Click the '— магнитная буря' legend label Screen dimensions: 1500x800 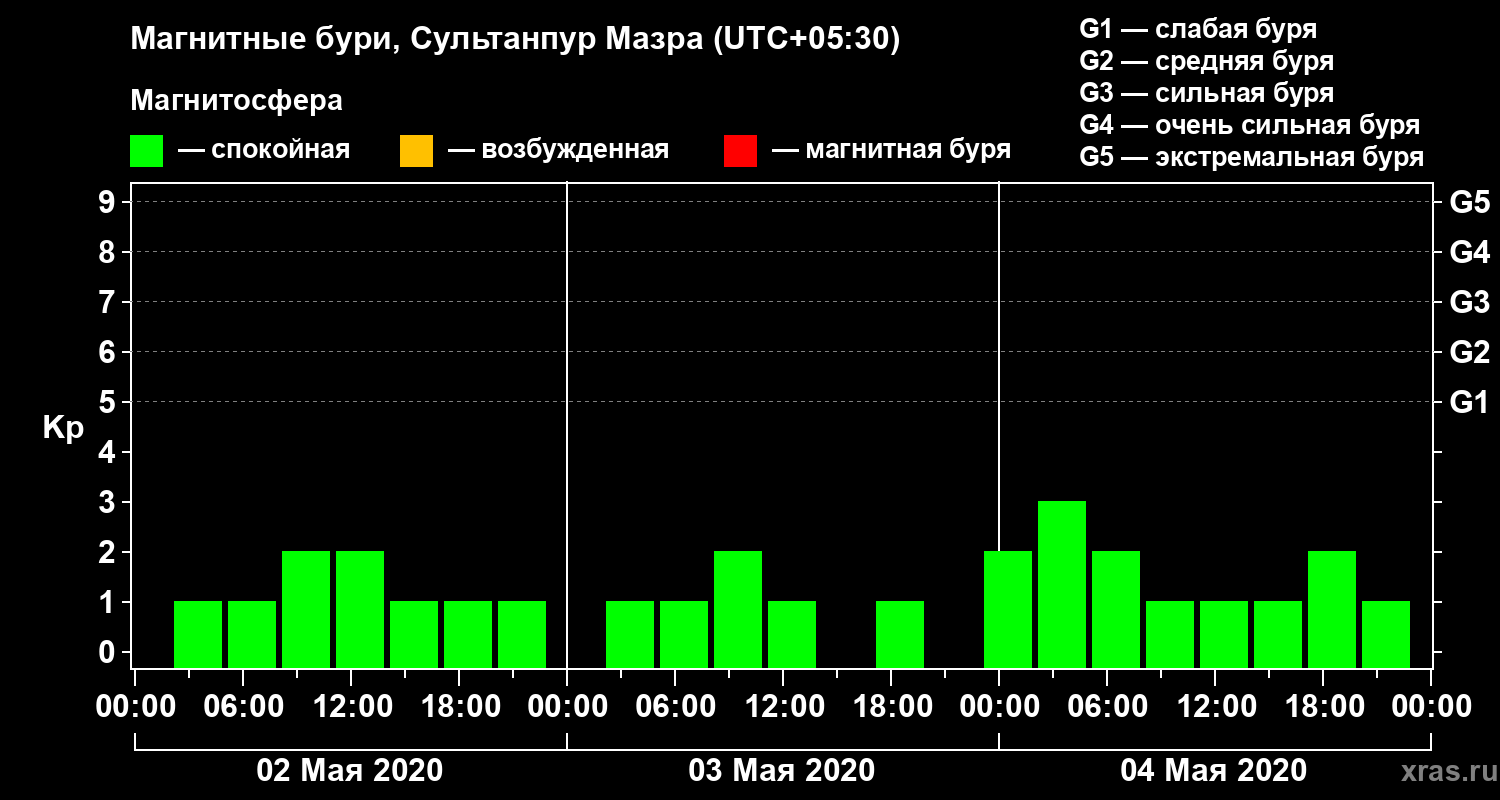click(x=892, y=151)
